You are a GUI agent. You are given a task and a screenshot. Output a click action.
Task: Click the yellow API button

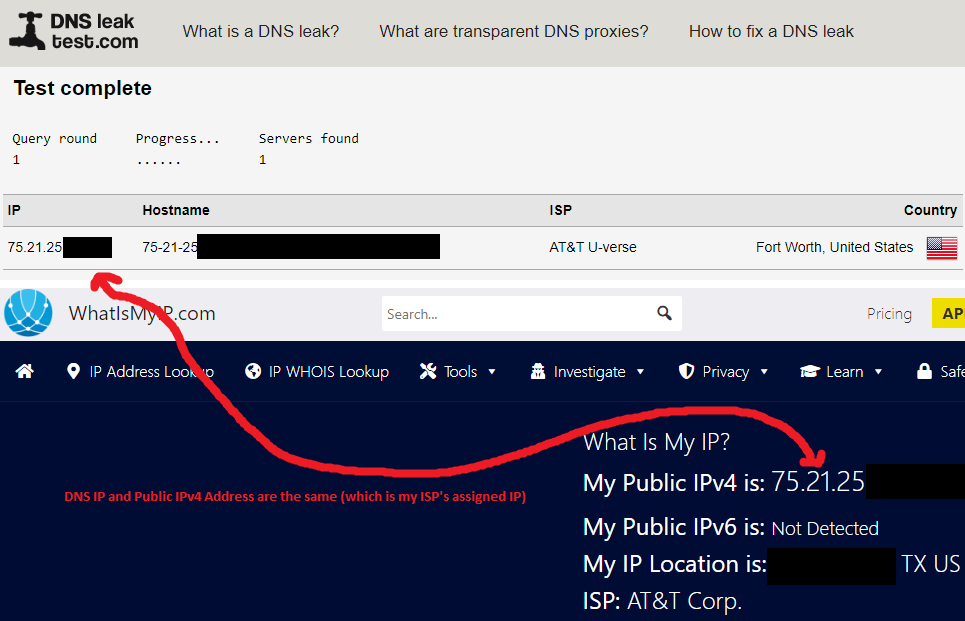coord(948,313)
